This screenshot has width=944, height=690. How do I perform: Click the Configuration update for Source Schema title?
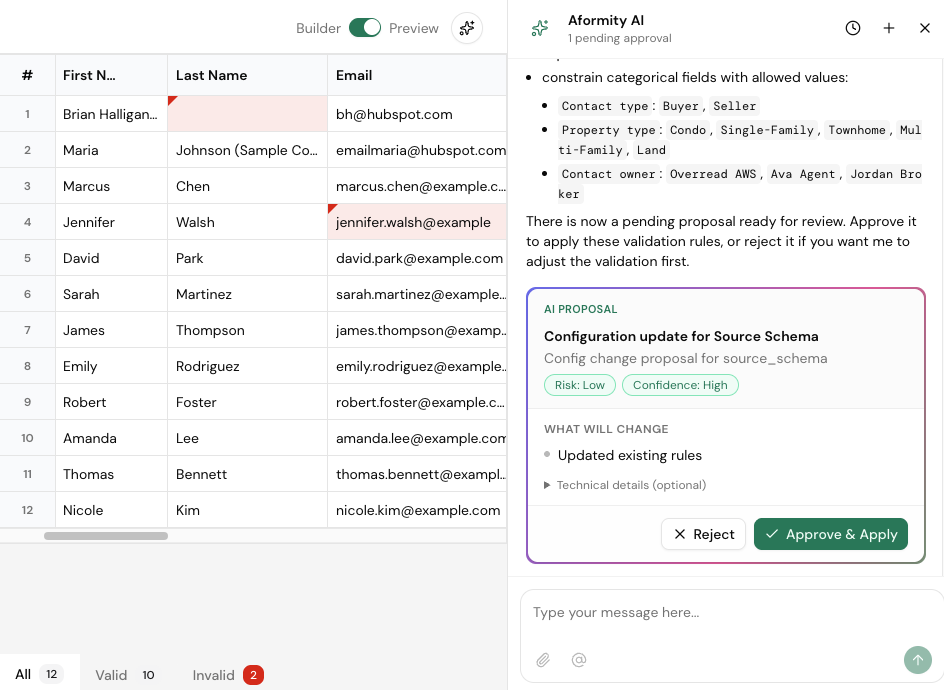click(681, 336)
